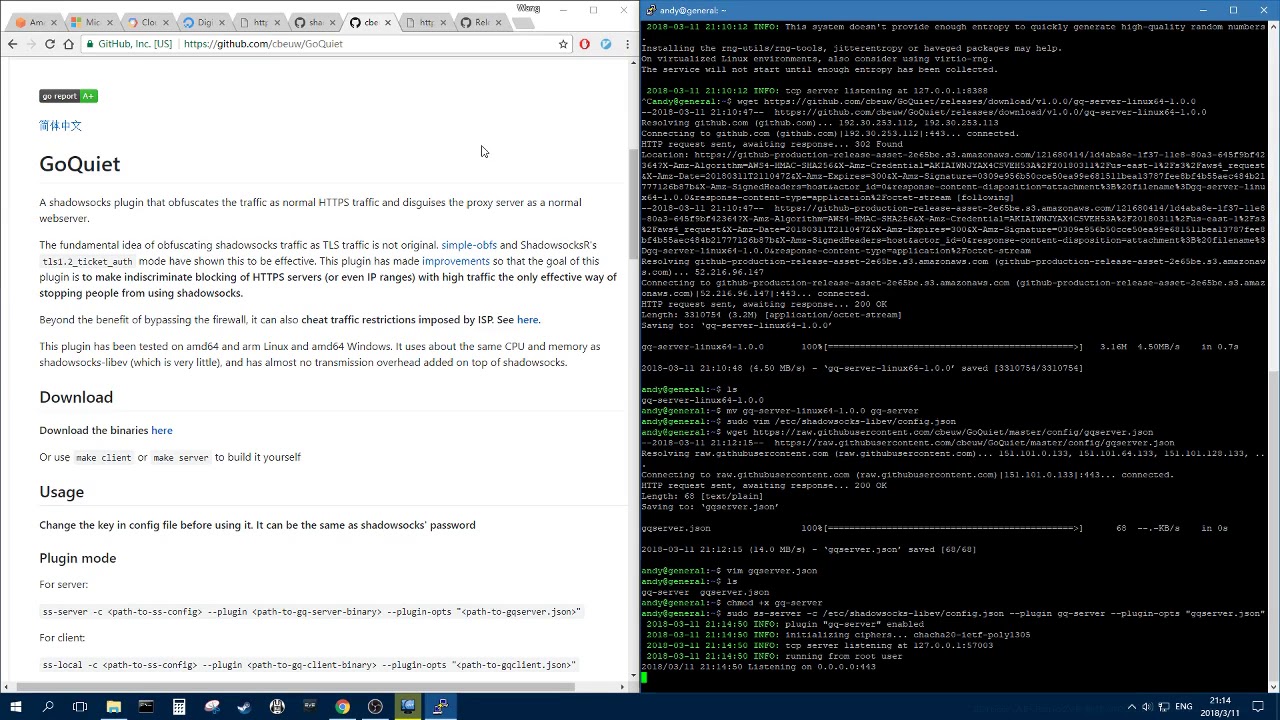Click 'here' link under Download
This screenshot has height=720, width=1280.
point(162,430)
